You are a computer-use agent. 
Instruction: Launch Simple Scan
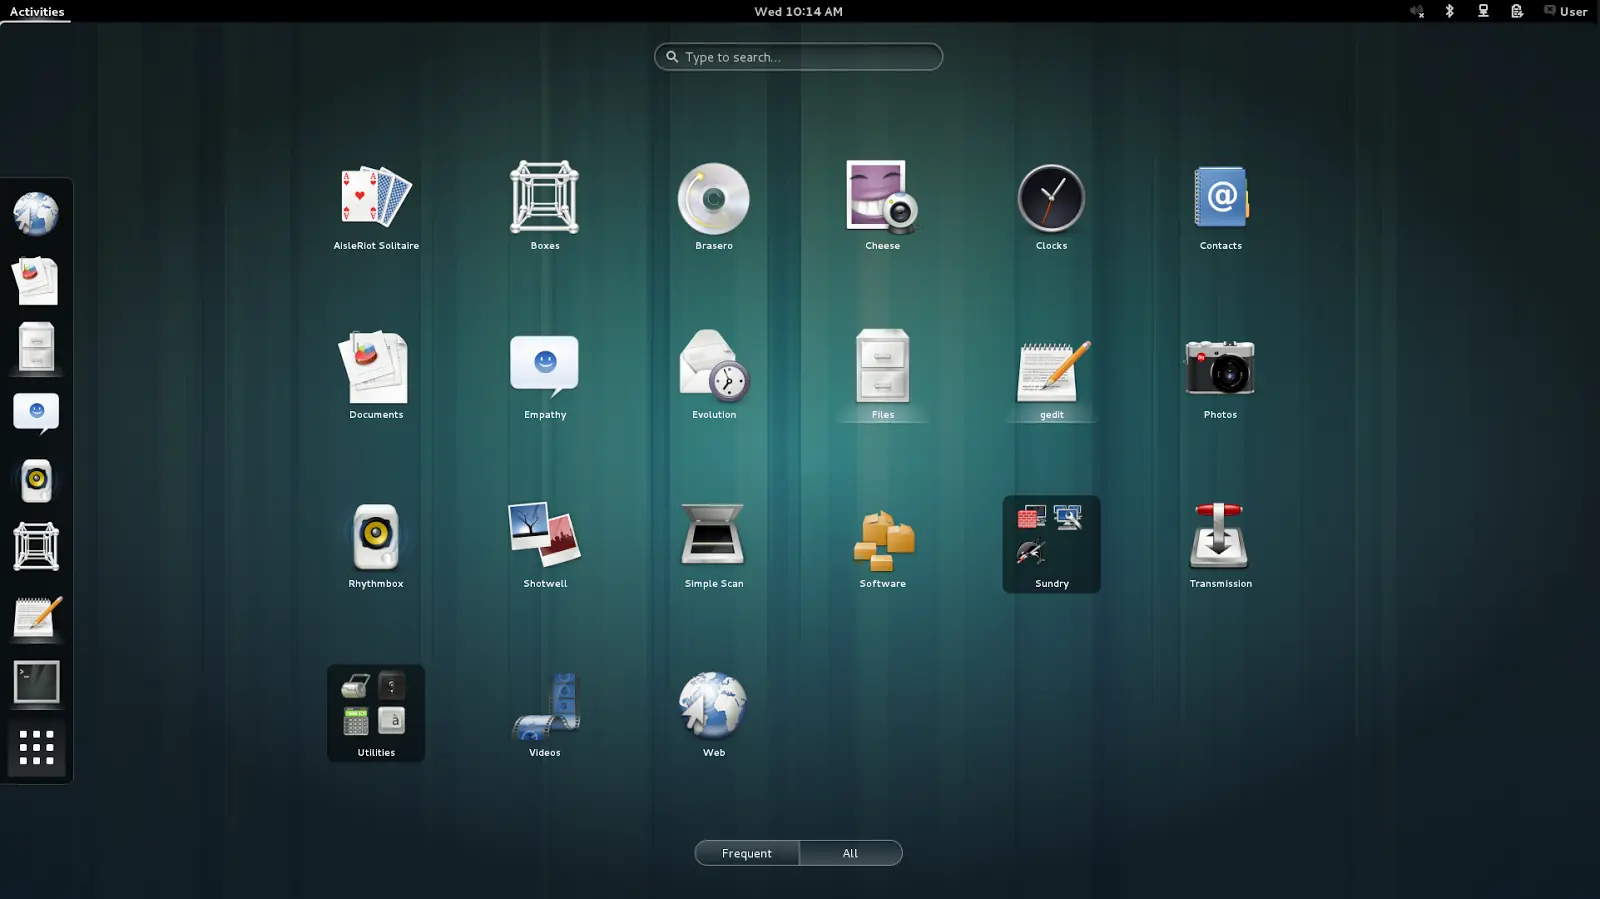(714, 545)
